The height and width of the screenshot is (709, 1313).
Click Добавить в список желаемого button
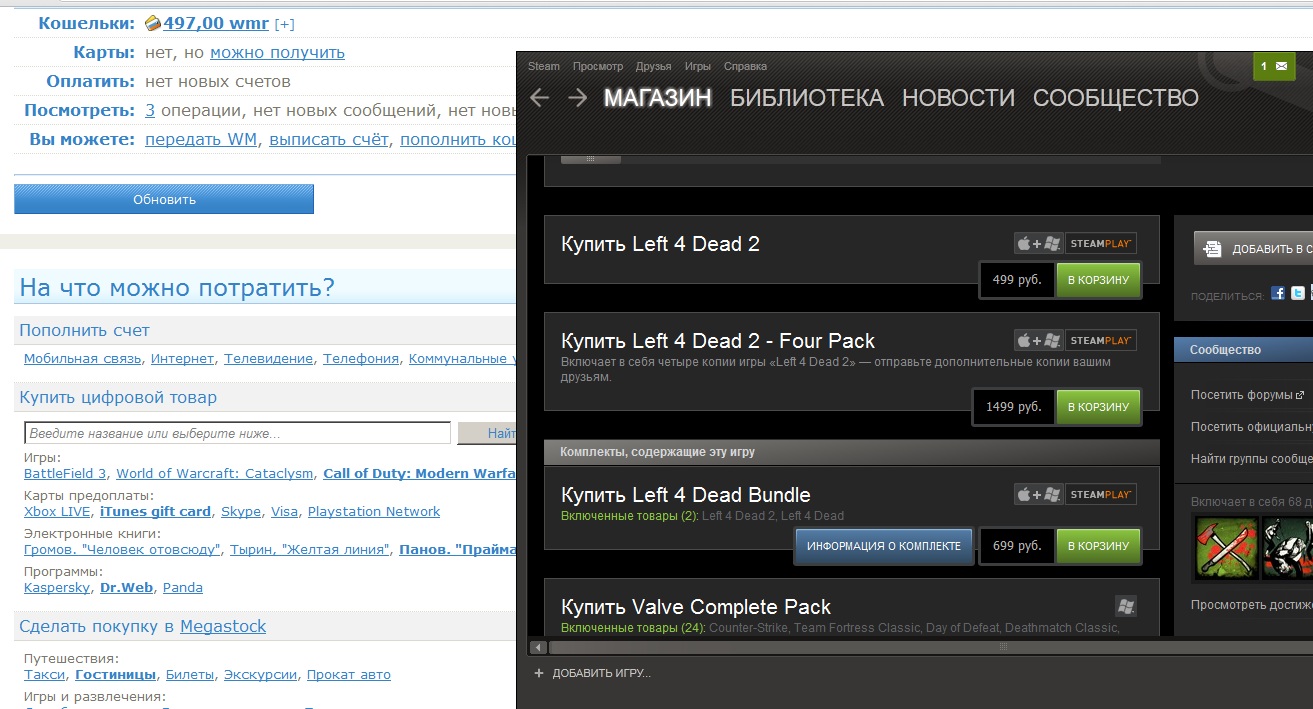(x=1254, y=249)
